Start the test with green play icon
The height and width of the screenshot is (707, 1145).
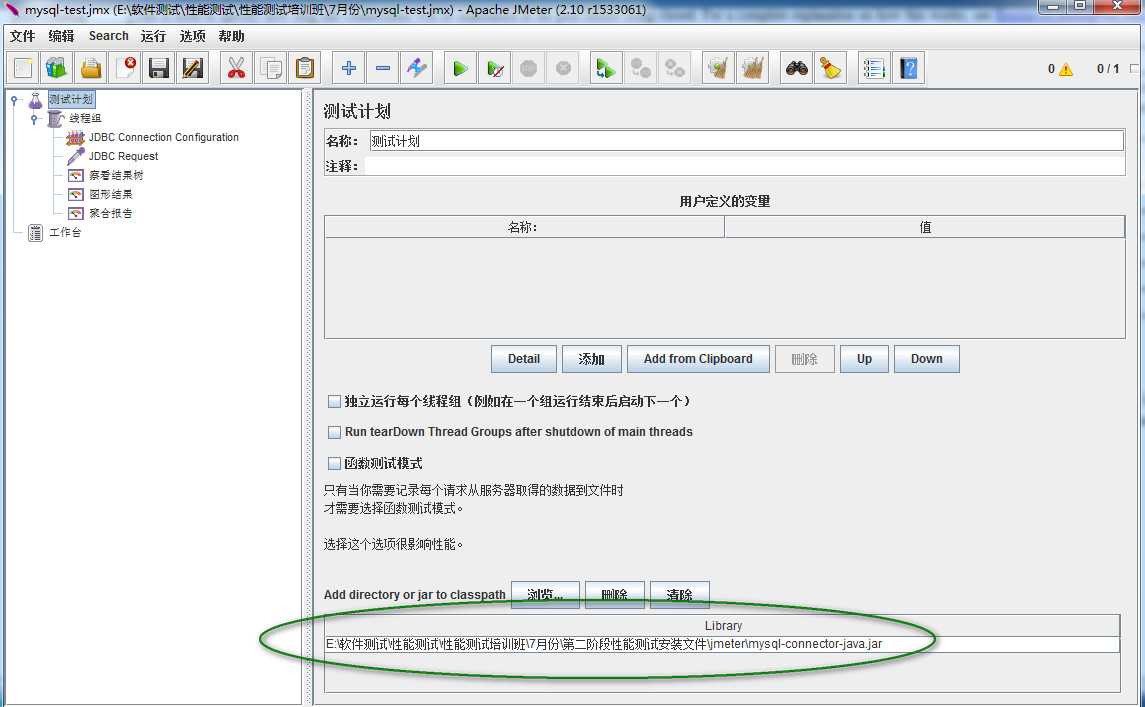click(x=460, y=69)
